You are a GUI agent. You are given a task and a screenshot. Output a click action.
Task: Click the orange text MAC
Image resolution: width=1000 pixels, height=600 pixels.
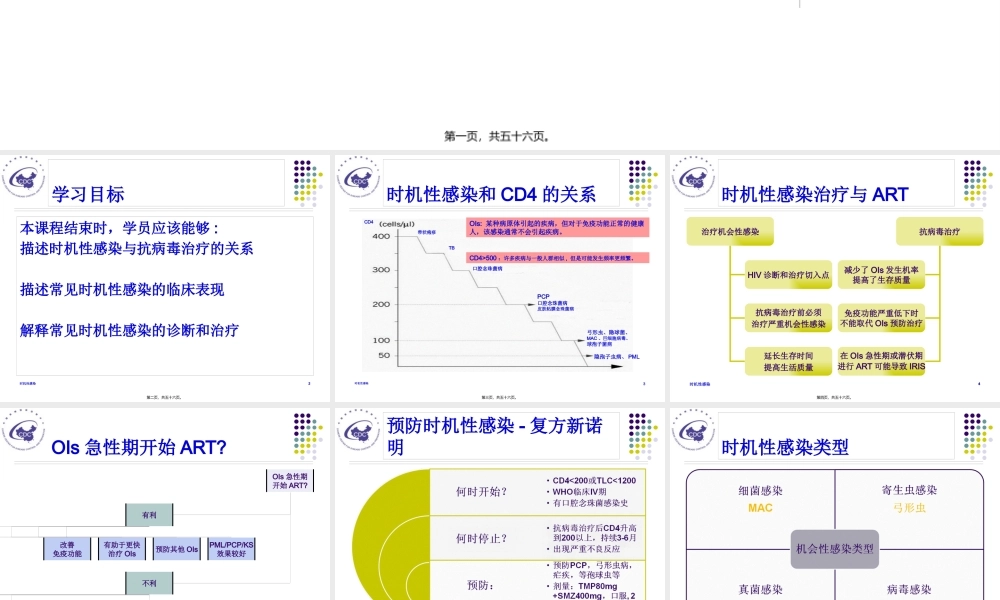coord(760,508)
